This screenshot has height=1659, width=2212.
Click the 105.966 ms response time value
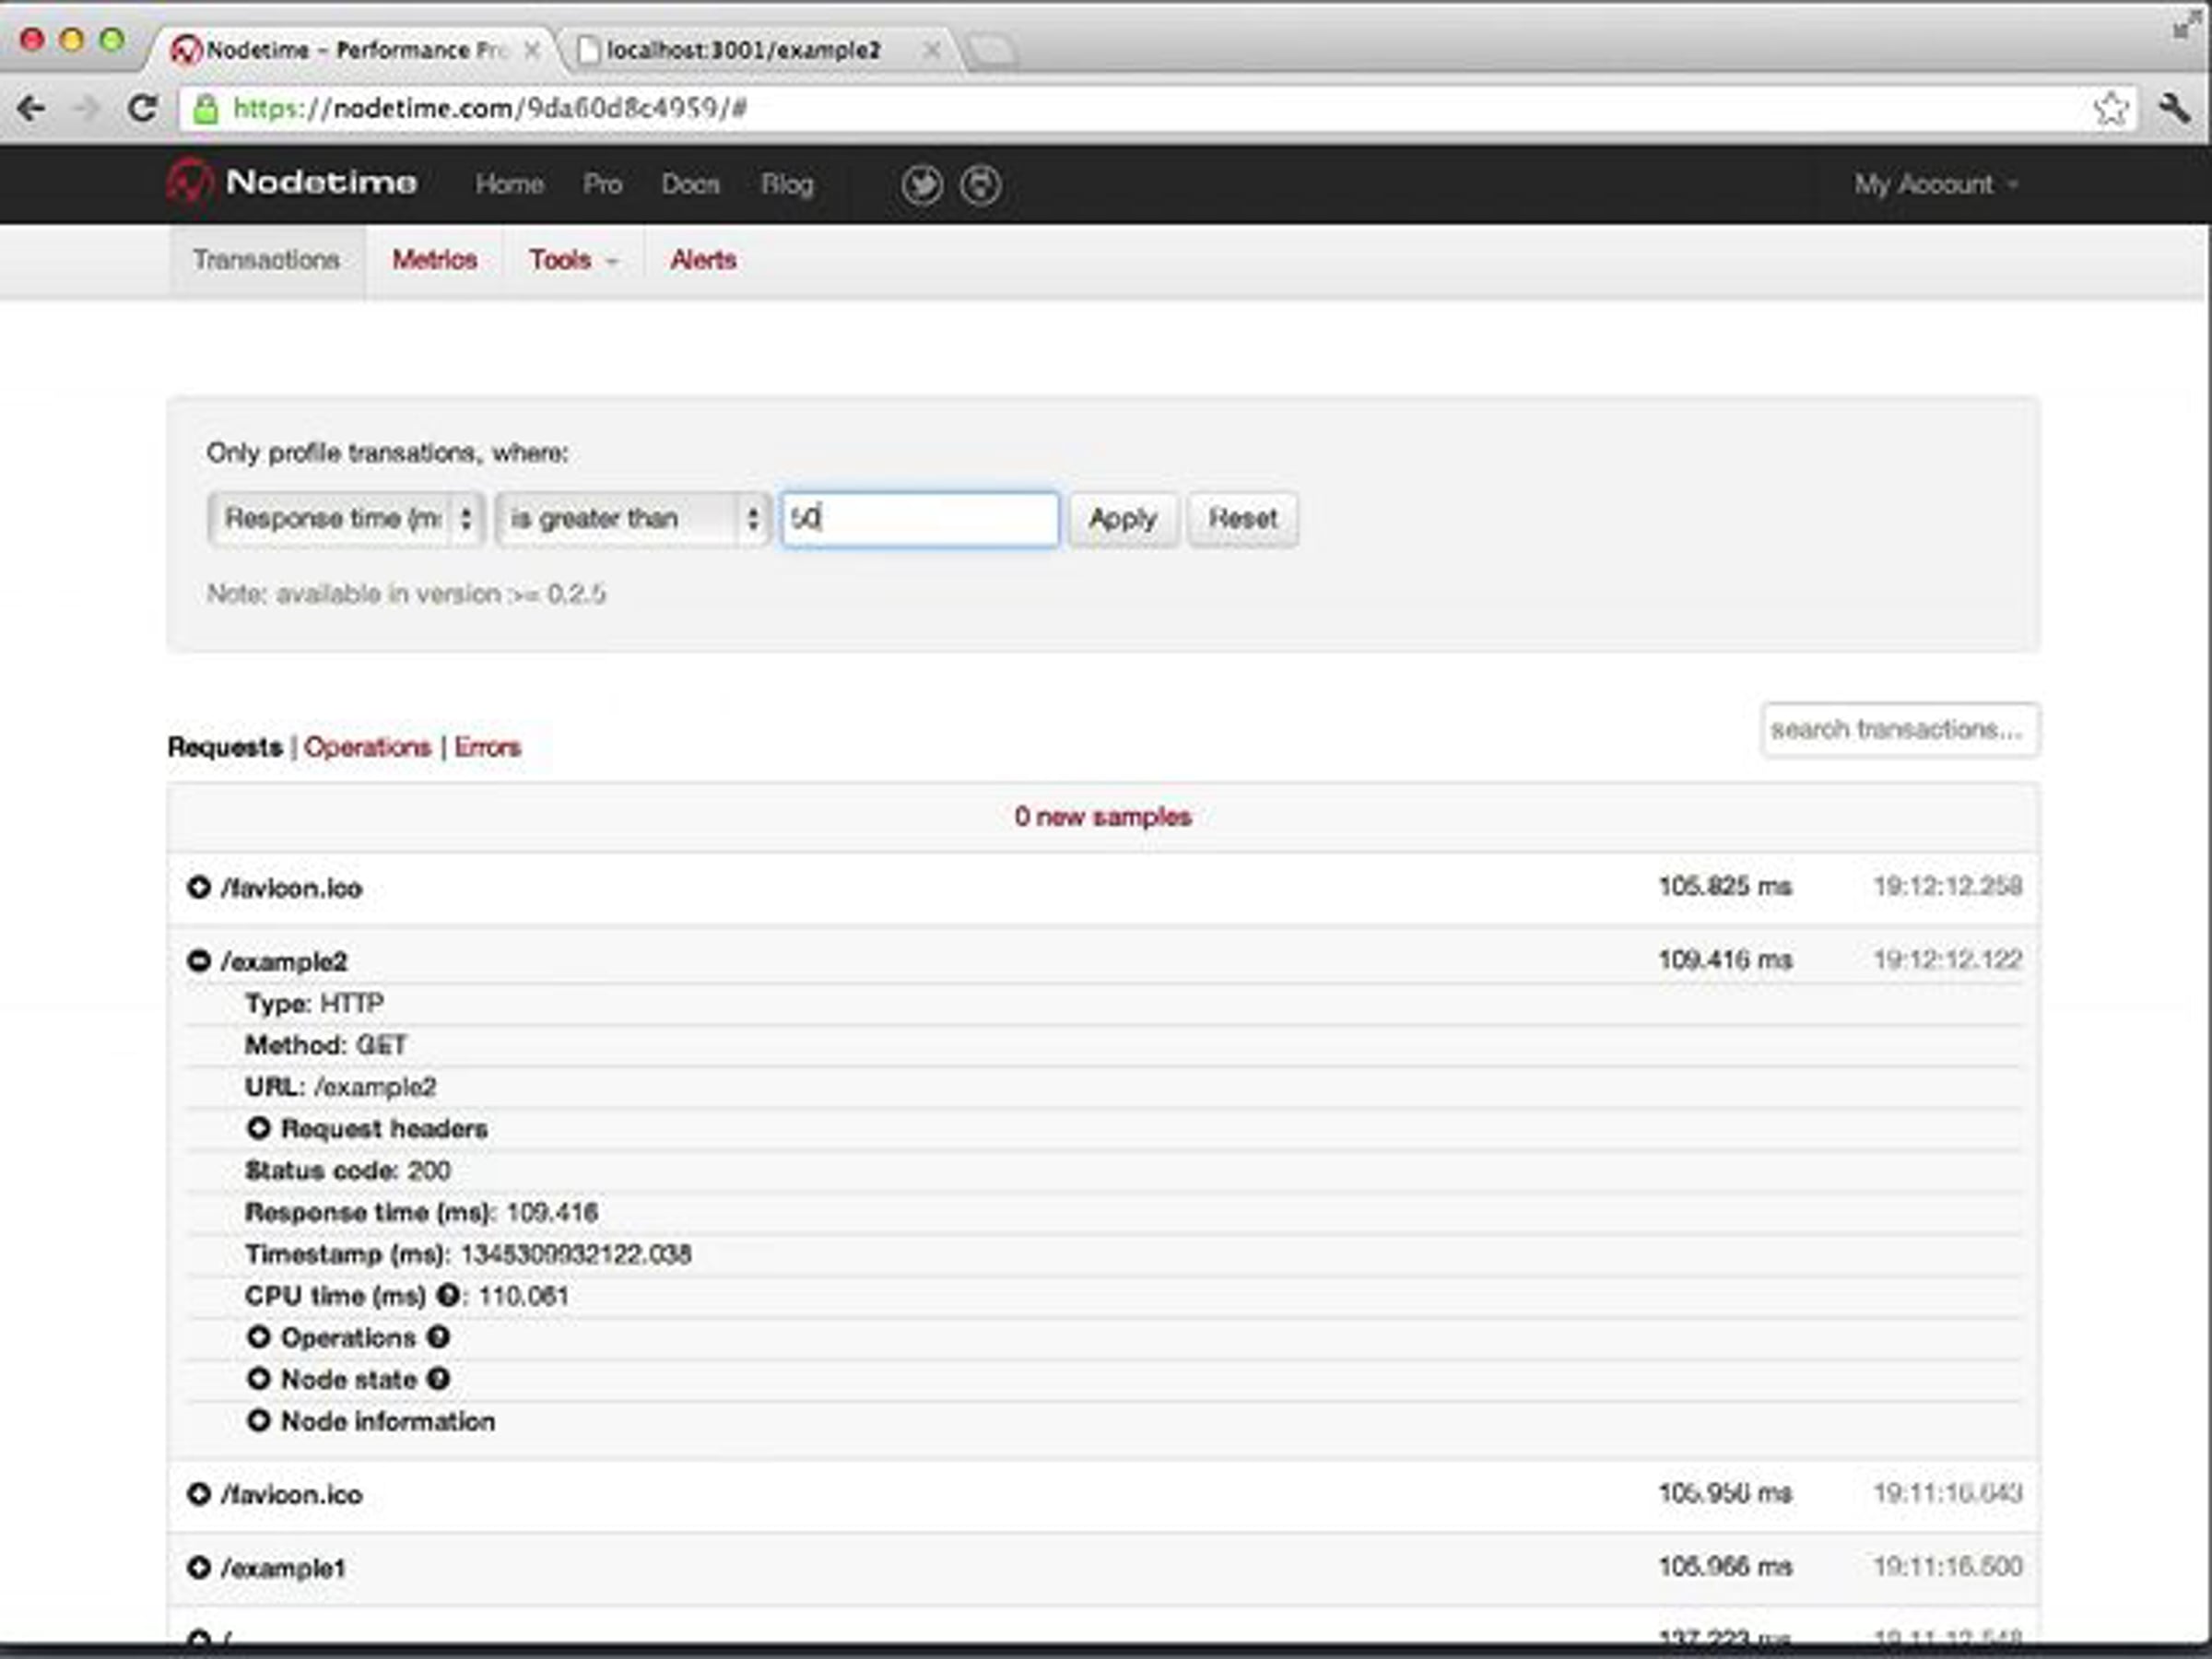tap(1725, 1566)
